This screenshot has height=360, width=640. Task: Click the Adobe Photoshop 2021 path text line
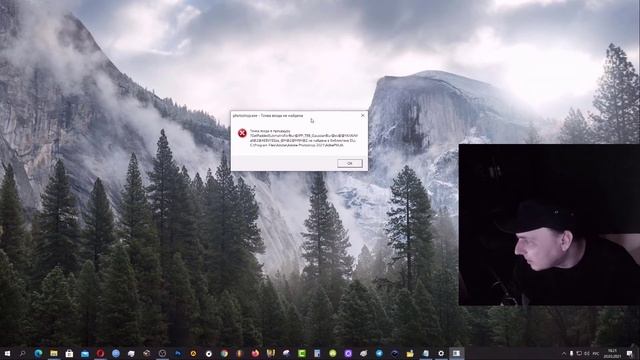tap(297, 145)
